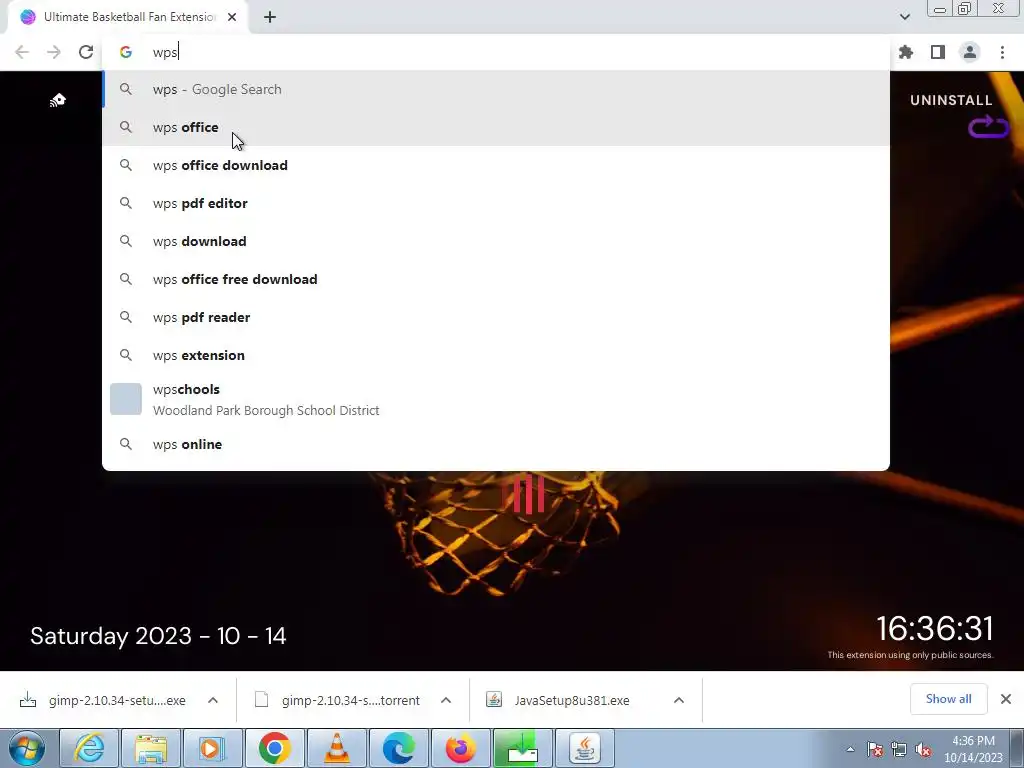
Task: Click the UNINSTALL link
Action: 951,100
